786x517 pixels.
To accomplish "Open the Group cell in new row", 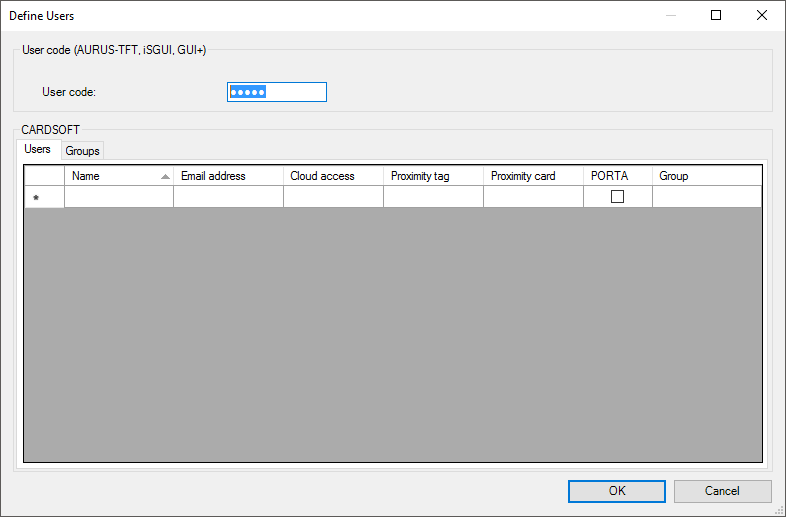I will 706,198.
